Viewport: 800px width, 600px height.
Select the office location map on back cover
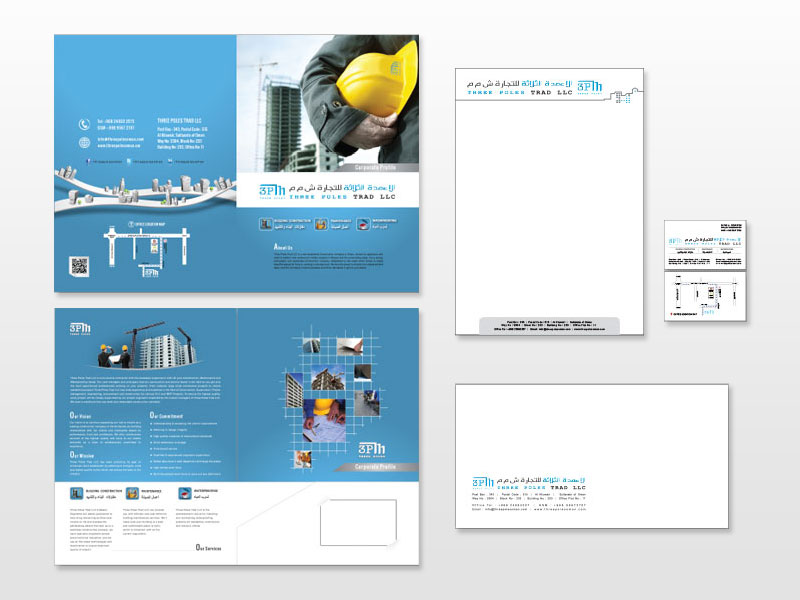point(147,248)
